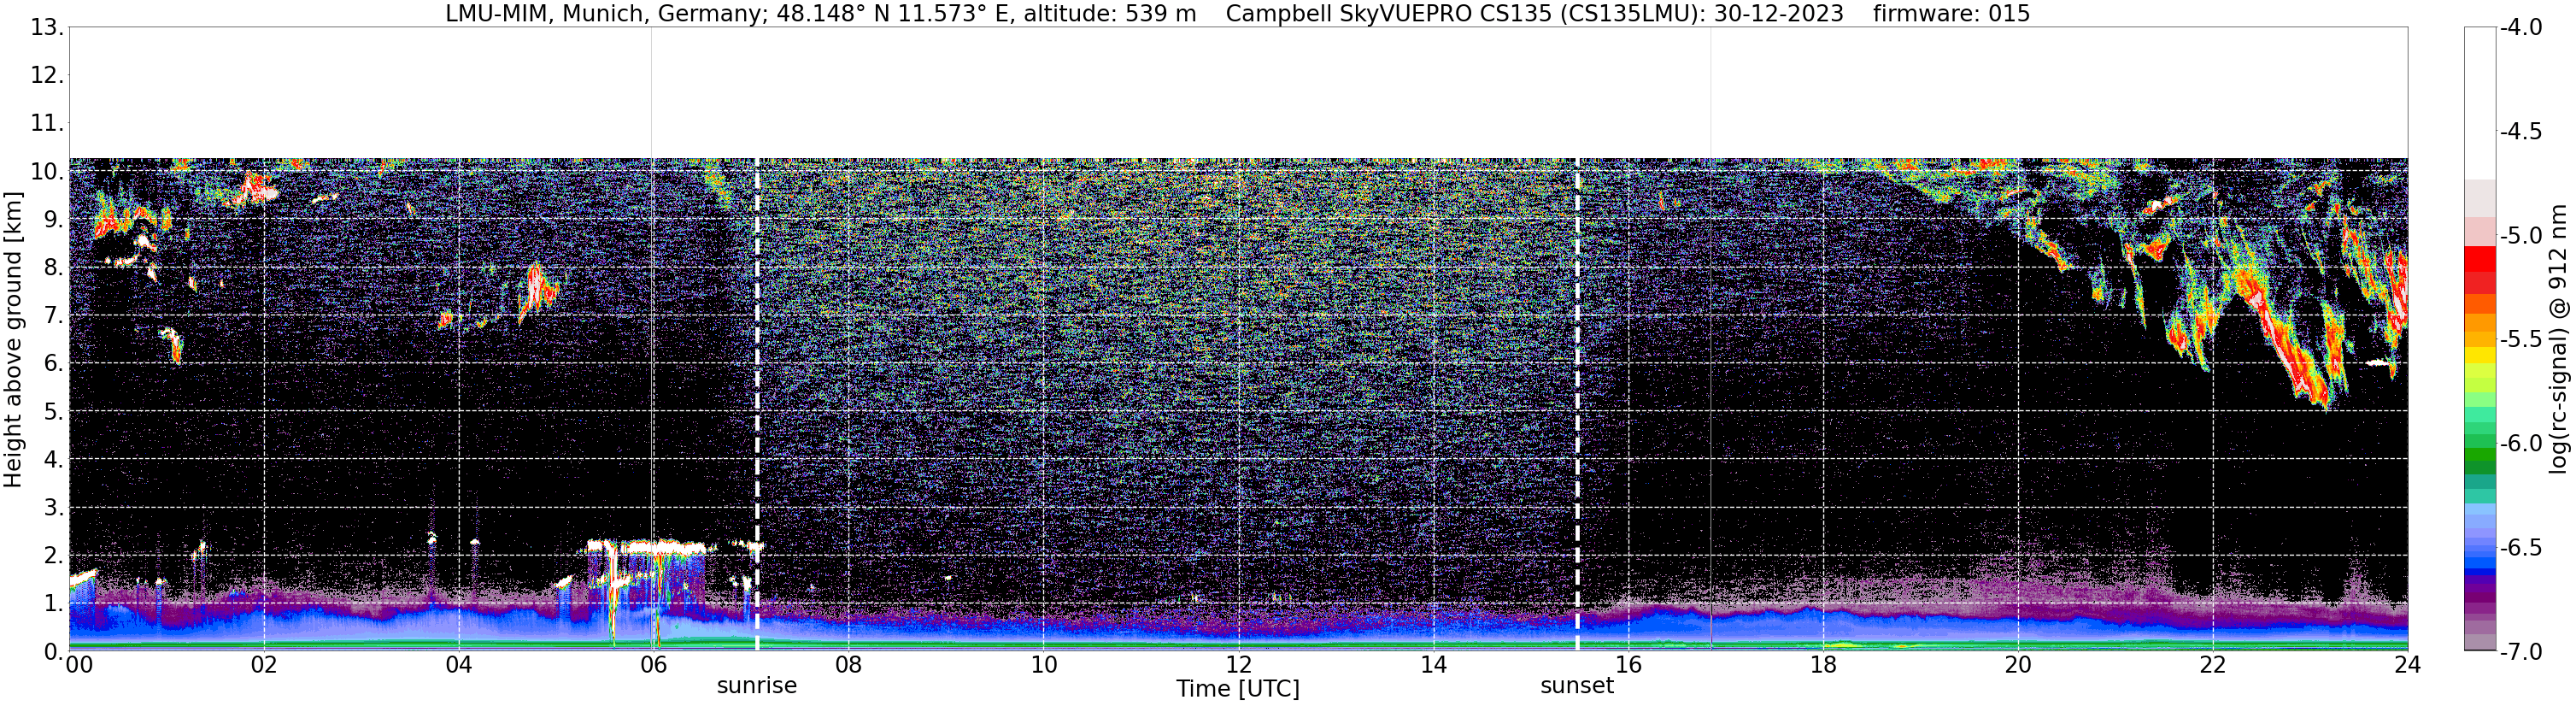Click the '8.' height axis tick label
Viewport: 2576px width, 706px height.
pos(54,267)
